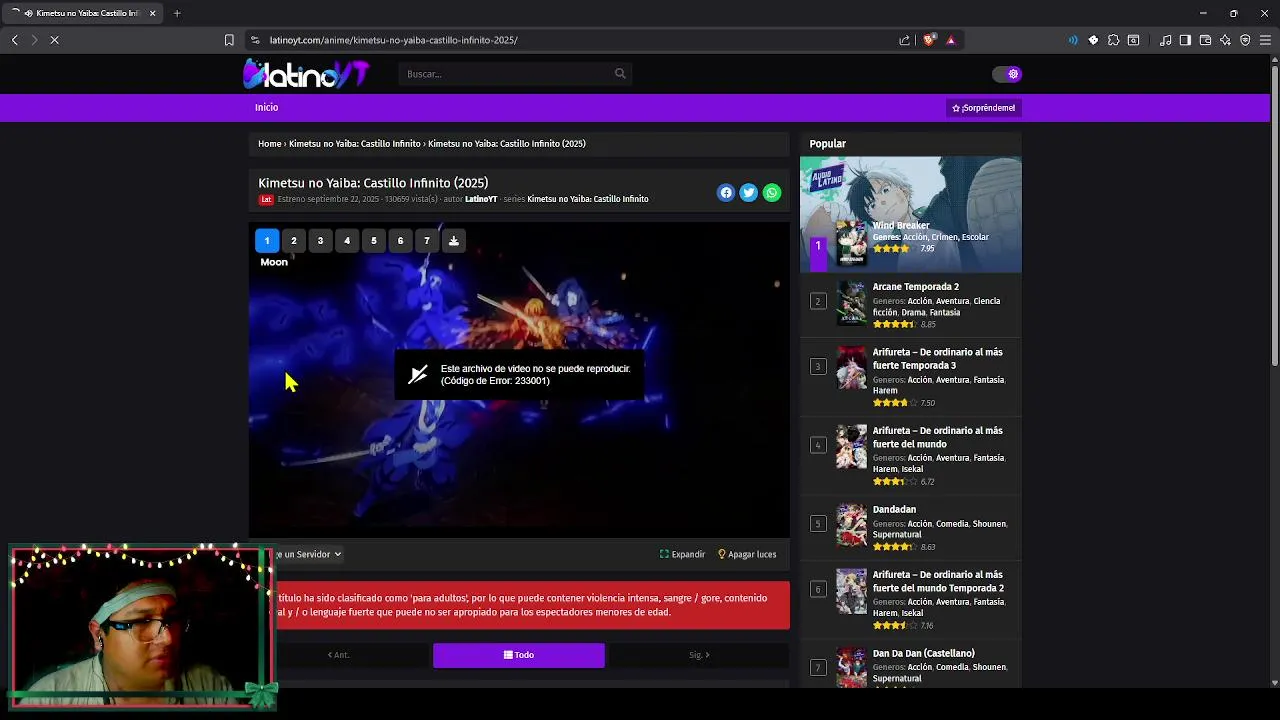Open the Kimetsu no Yaiba: Castillo Infinito breadcrumb
This screenshot has width=1280, height=720.
(x=355, y=144)
